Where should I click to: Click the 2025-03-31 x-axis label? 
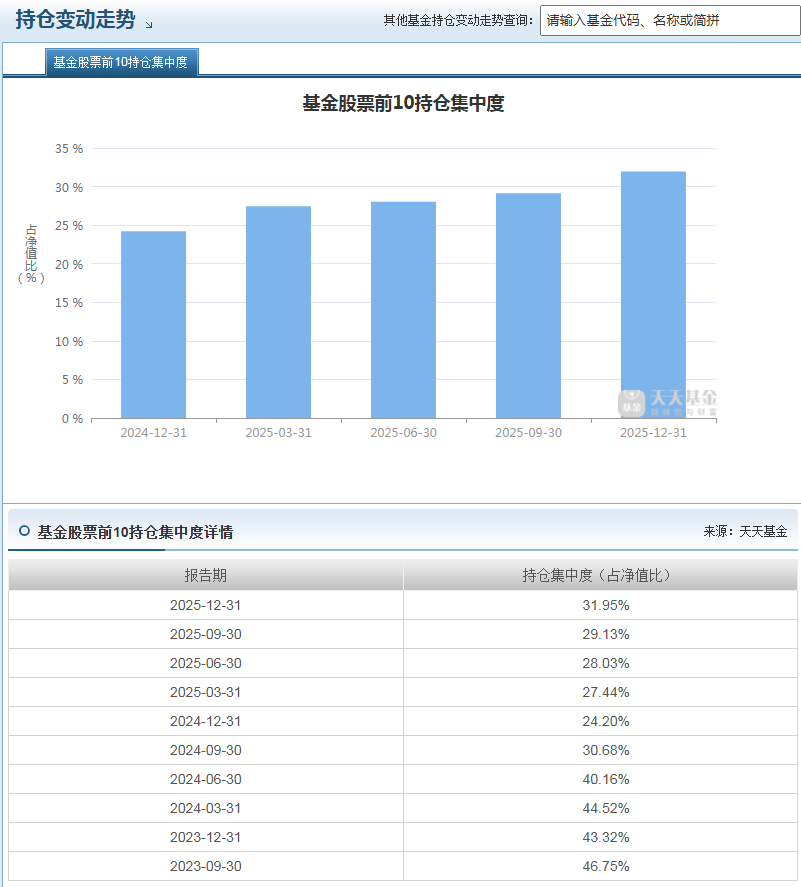278,433
